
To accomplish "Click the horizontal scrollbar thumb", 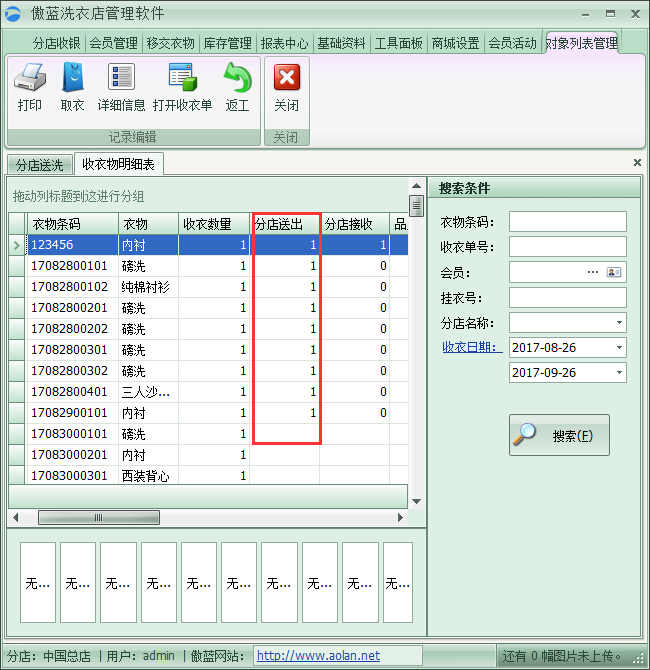I will [99, 517].
